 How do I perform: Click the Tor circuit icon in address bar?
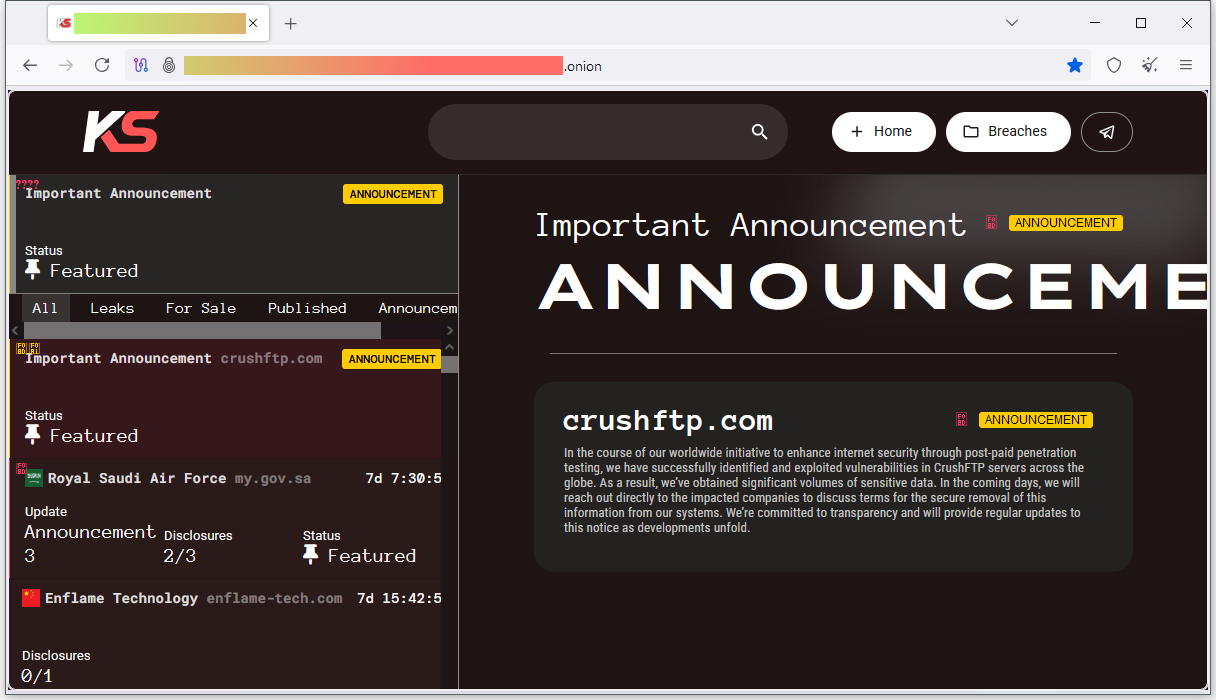point(141,66)
